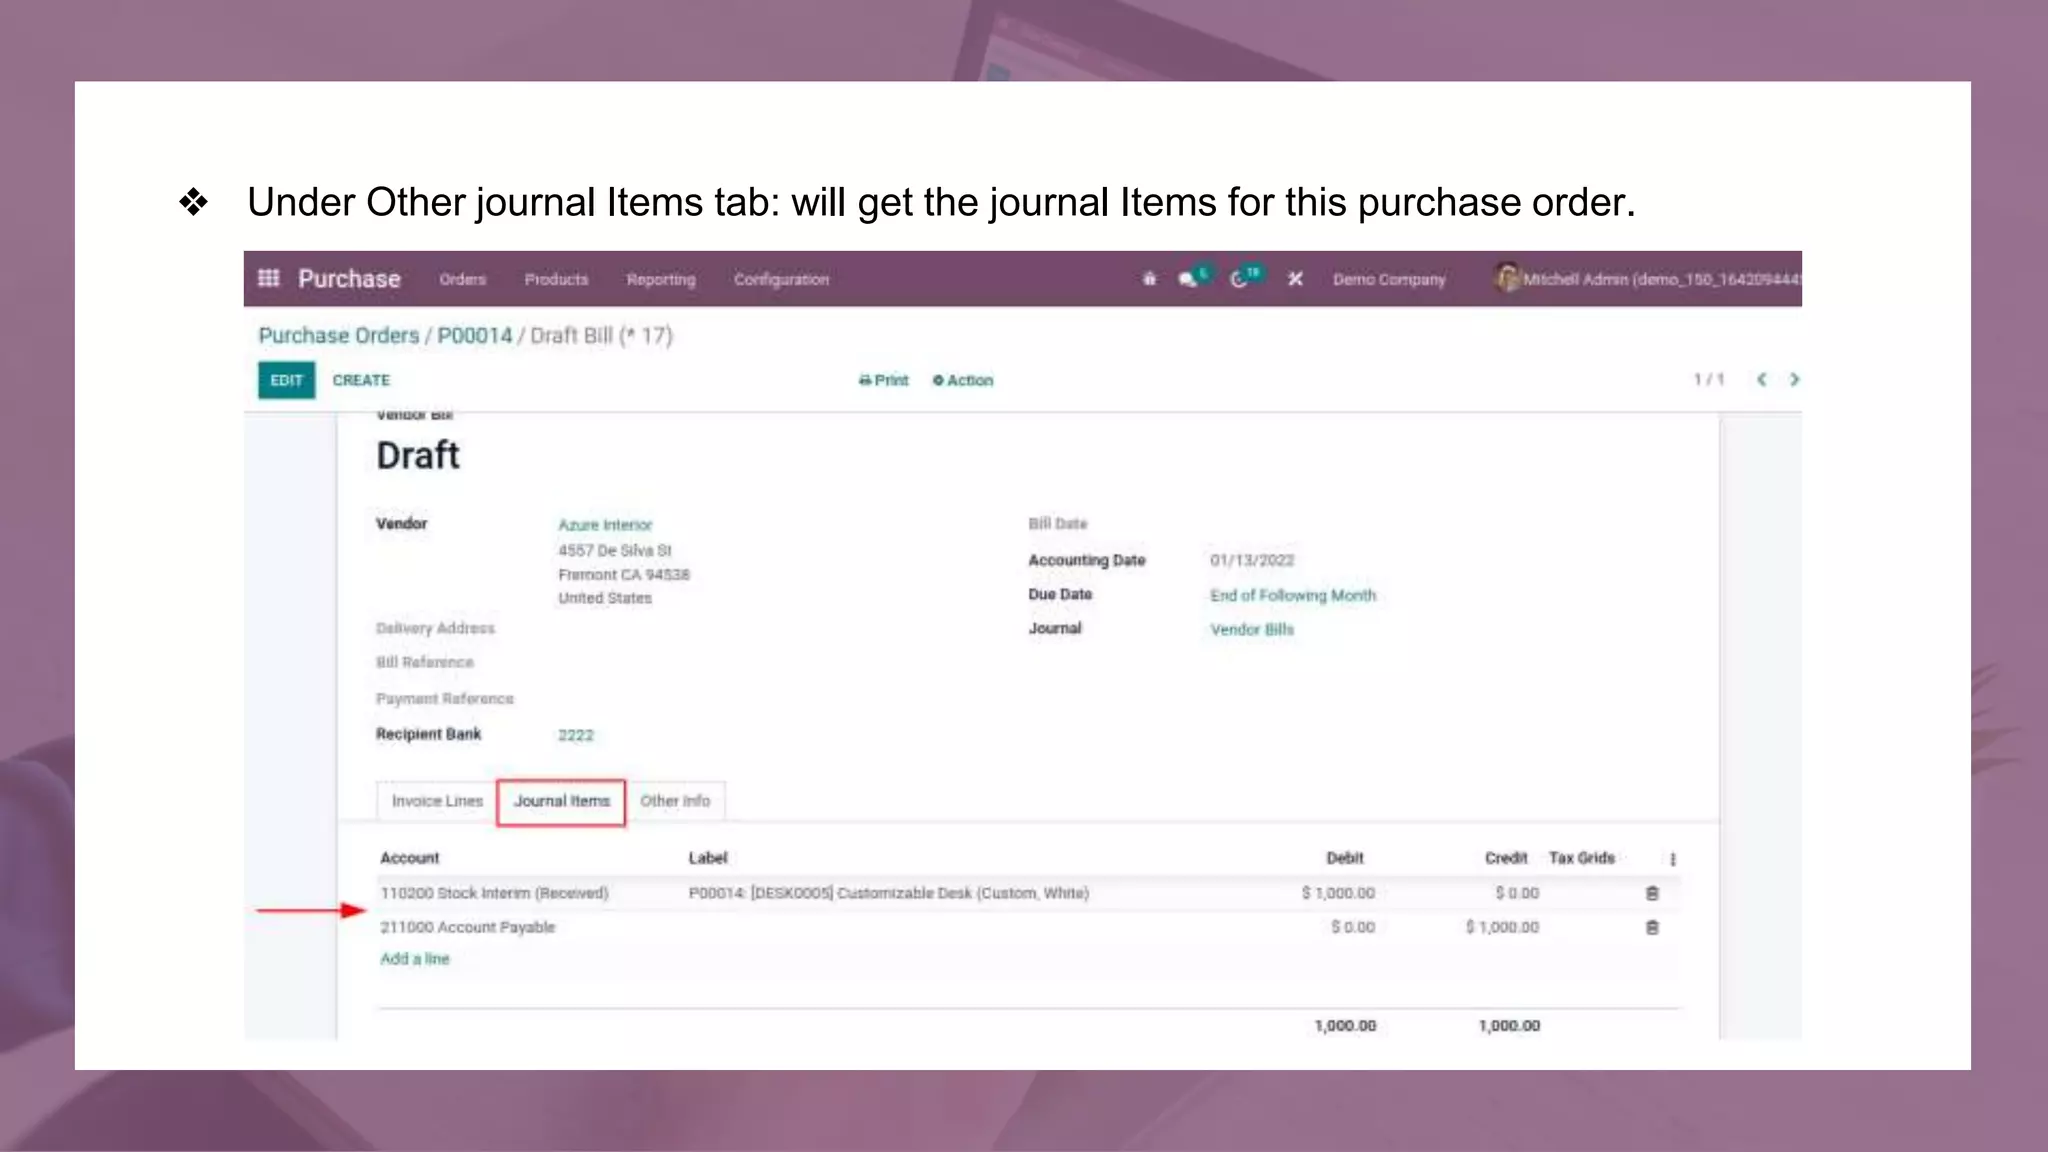2048x1152 pixels.
Task: Go to next record arrow
Action: pos(1794,379)
